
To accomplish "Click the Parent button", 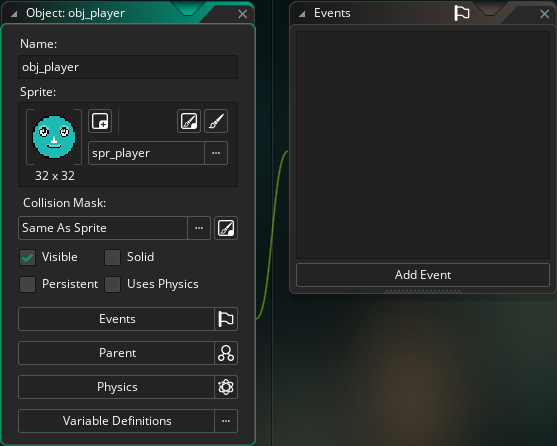I will click(x=117, y=353).
